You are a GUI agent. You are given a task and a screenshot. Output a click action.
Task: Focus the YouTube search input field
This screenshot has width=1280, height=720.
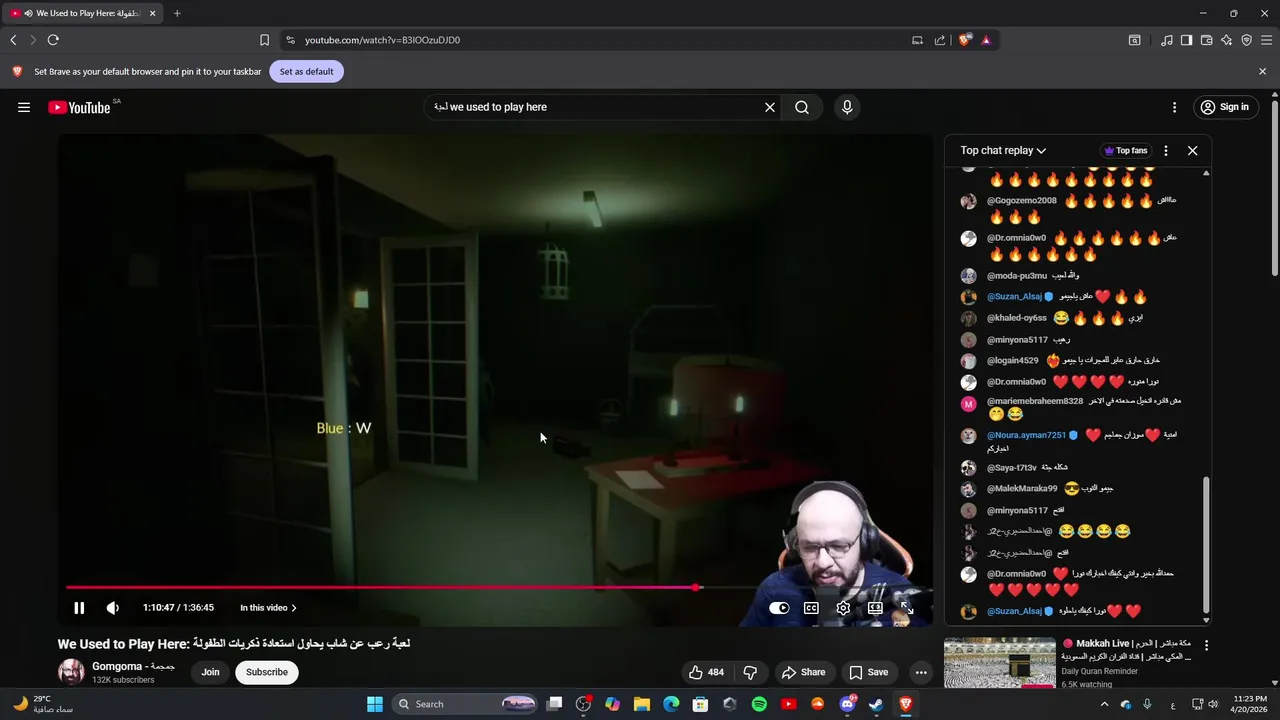point(595,107)
